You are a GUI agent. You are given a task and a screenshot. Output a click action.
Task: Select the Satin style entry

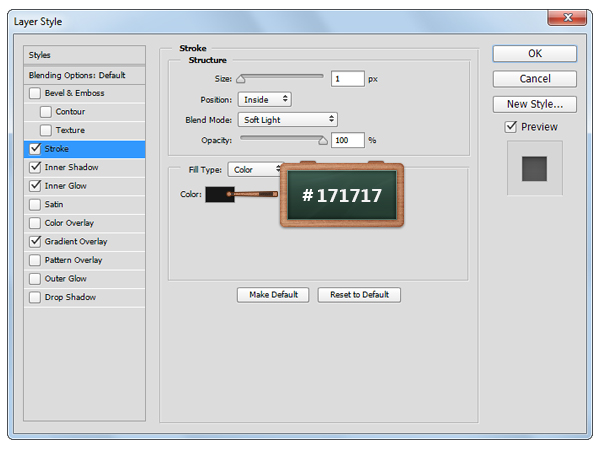pos(54,204)
